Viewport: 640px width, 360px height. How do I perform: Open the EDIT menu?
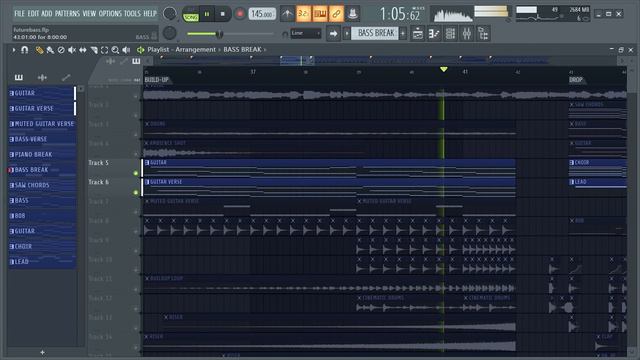[x=33, y=13]
